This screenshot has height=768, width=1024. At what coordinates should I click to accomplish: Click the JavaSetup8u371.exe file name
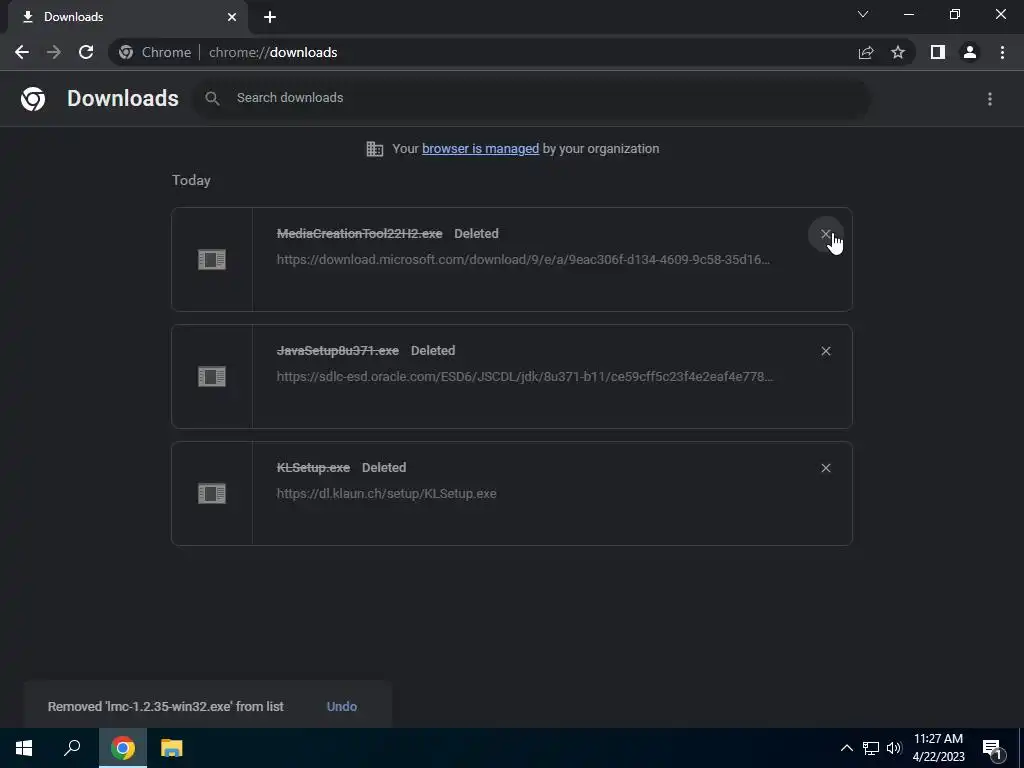click(x=338, y=351)
